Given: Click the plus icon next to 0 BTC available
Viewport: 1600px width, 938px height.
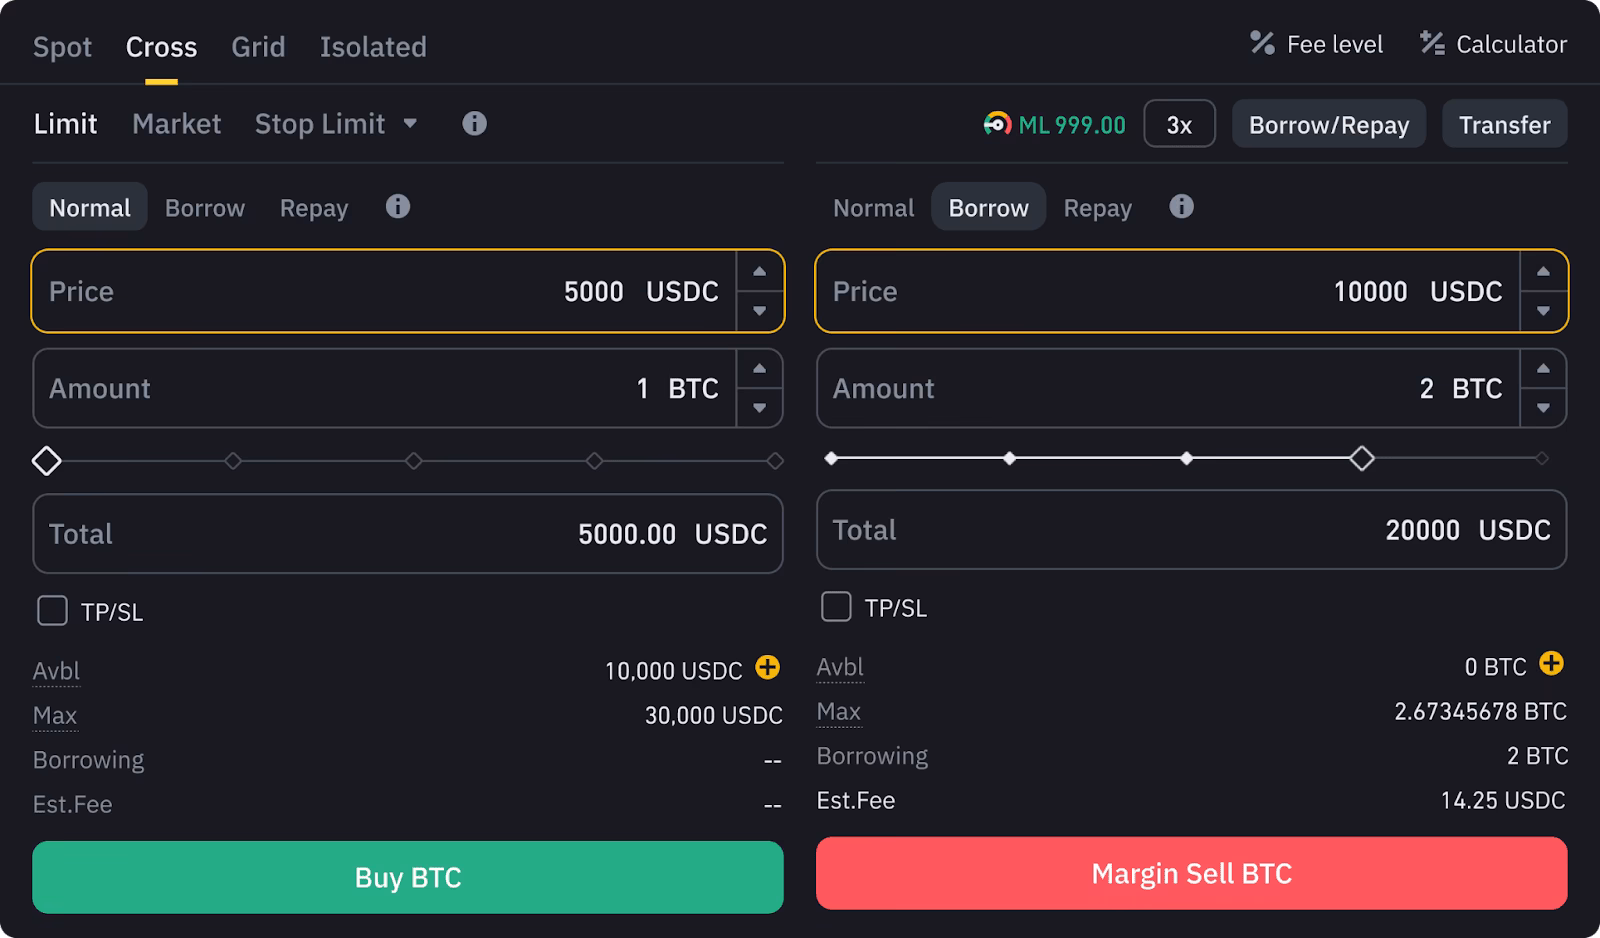Looking at the screenshot, I should [x=1551, y=664].
